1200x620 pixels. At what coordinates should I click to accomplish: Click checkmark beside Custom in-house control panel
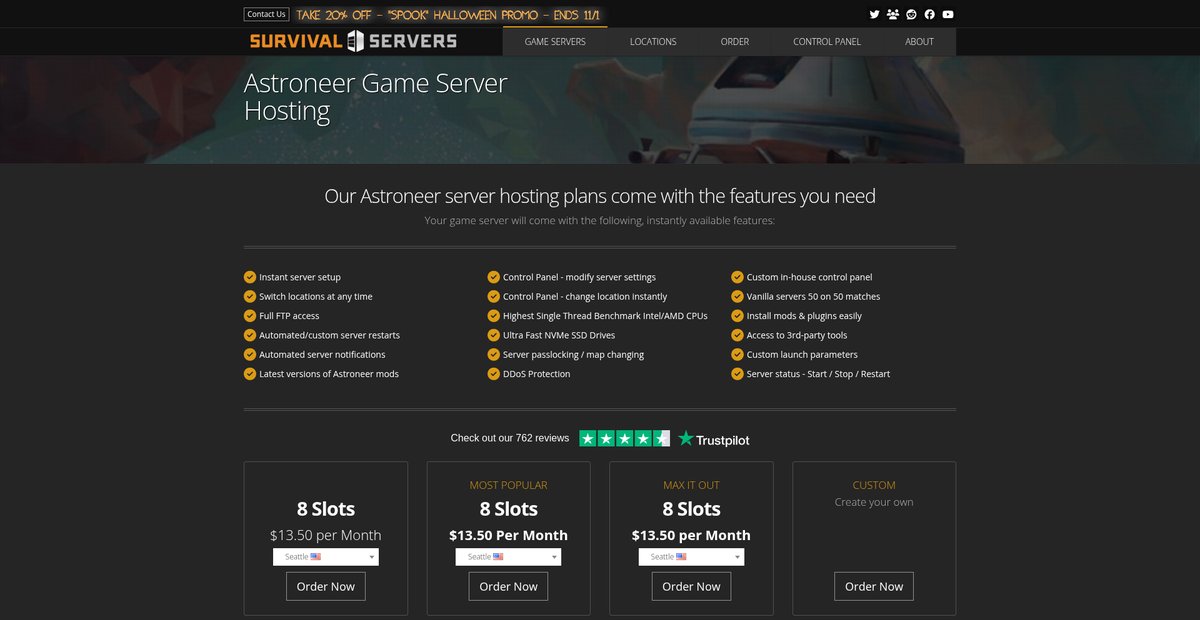click(738, 277)
